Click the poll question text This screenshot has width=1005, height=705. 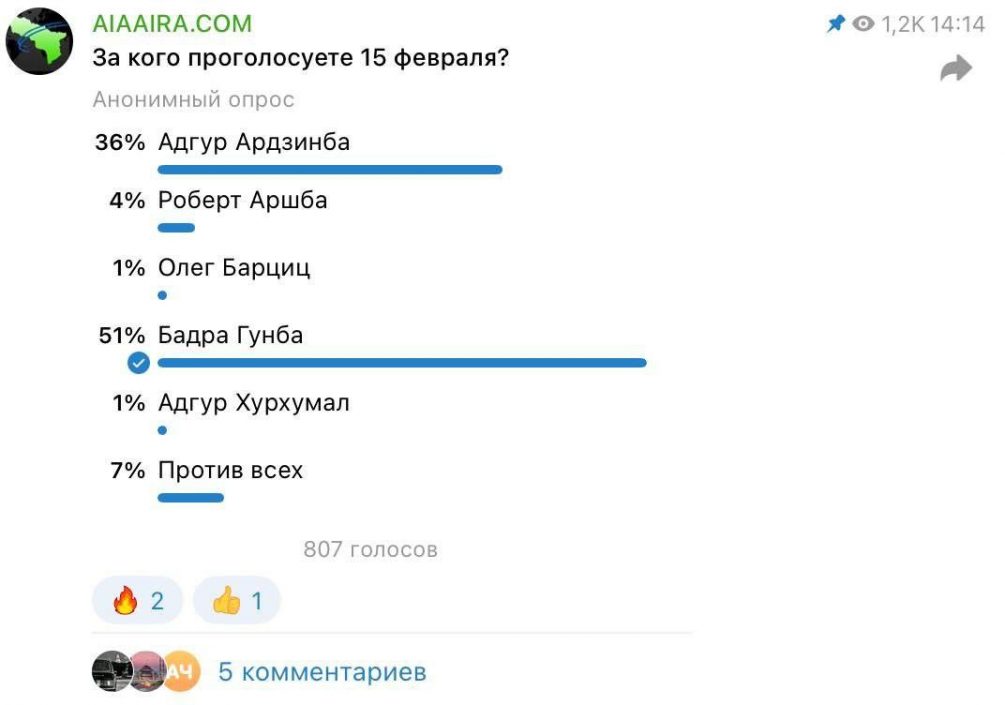coord(300,58)
